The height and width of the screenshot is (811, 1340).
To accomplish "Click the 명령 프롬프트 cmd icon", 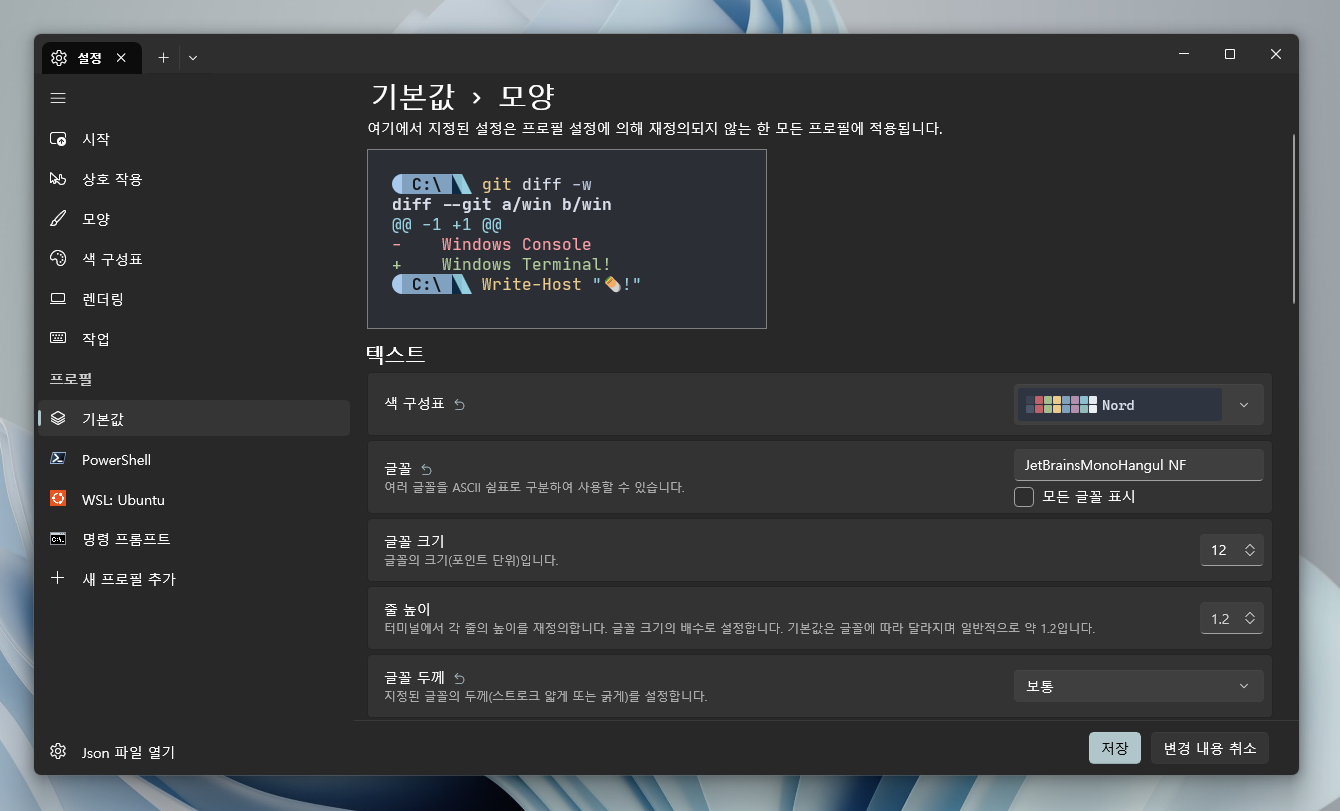I will [x=58, y=539].
